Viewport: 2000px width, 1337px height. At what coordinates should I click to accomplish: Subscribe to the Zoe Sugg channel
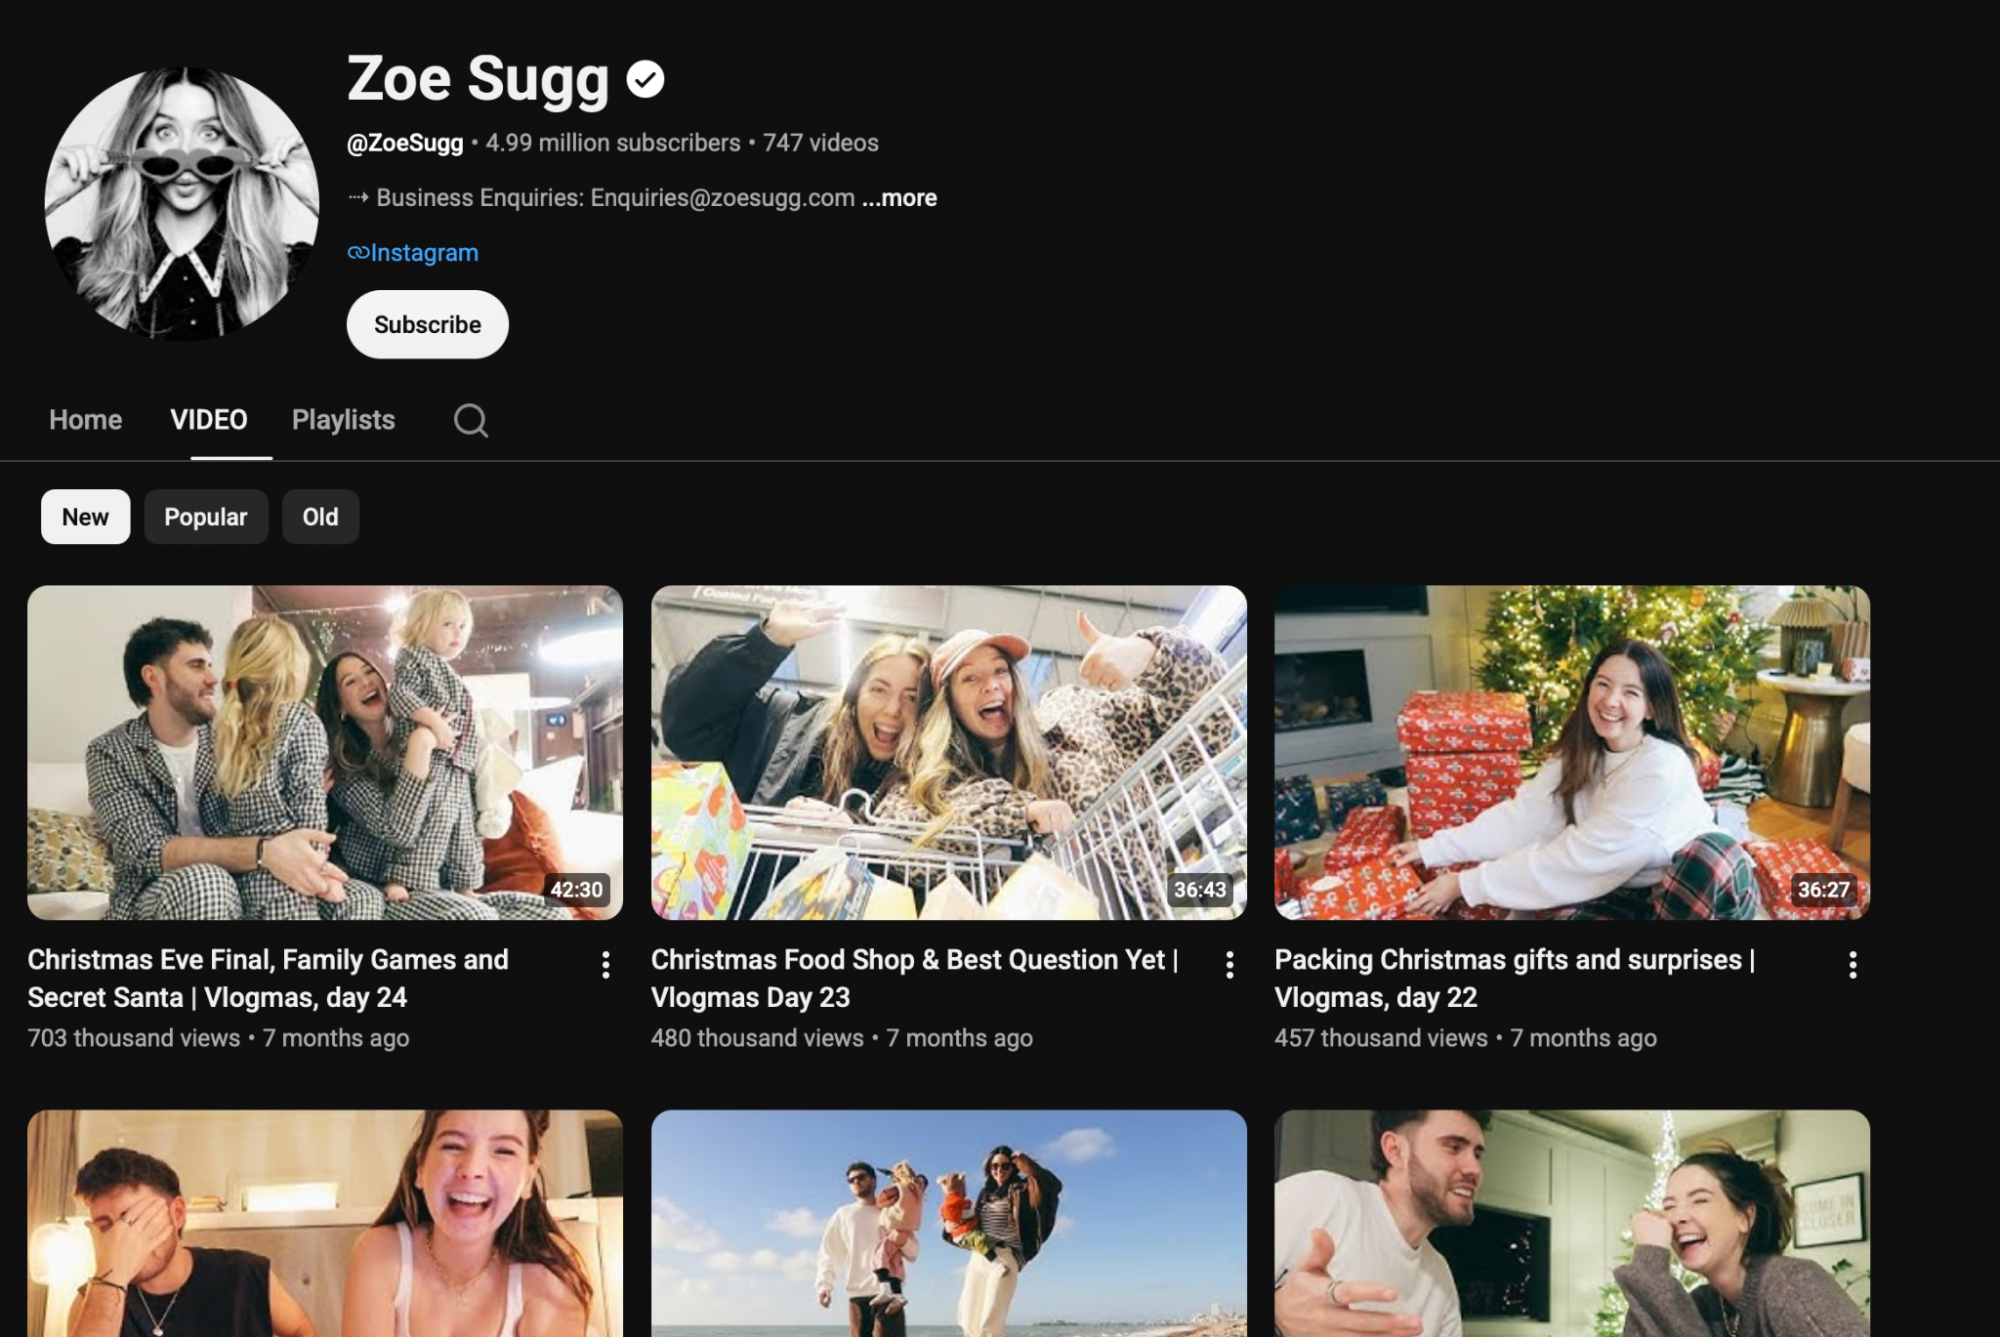click(427, 325)
